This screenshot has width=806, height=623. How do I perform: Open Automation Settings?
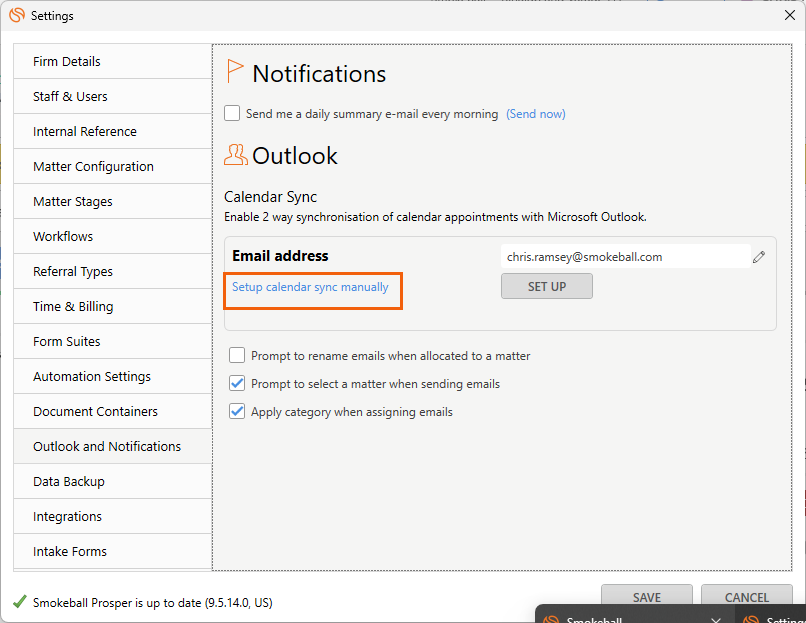[113, 376]
